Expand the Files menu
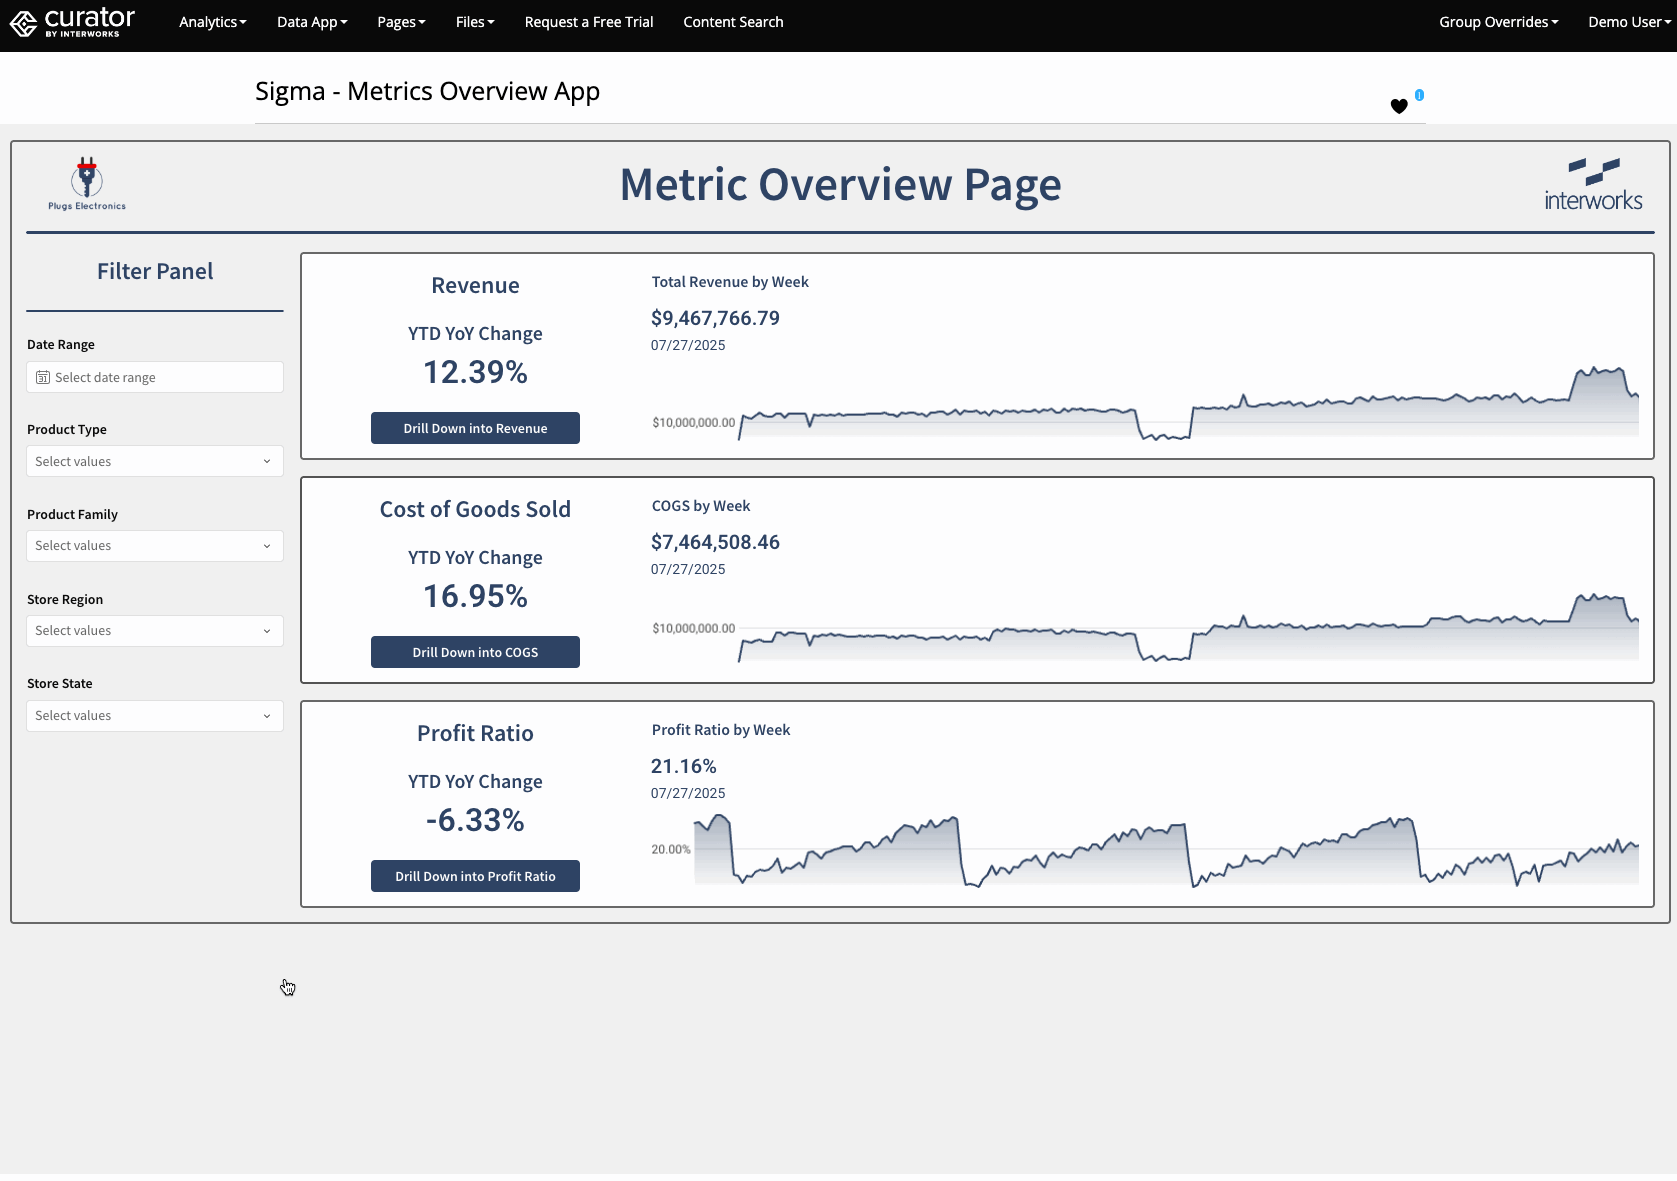 [475, 22]
